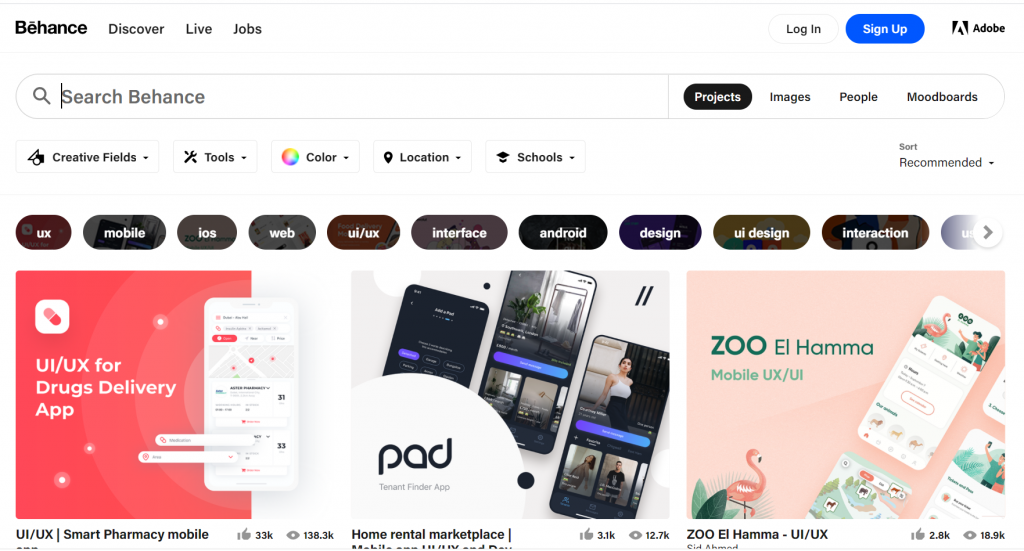This screenshot has height=551, width=1024.
Task: Go to the Discover menu item
Action: (x=136, y=29)
